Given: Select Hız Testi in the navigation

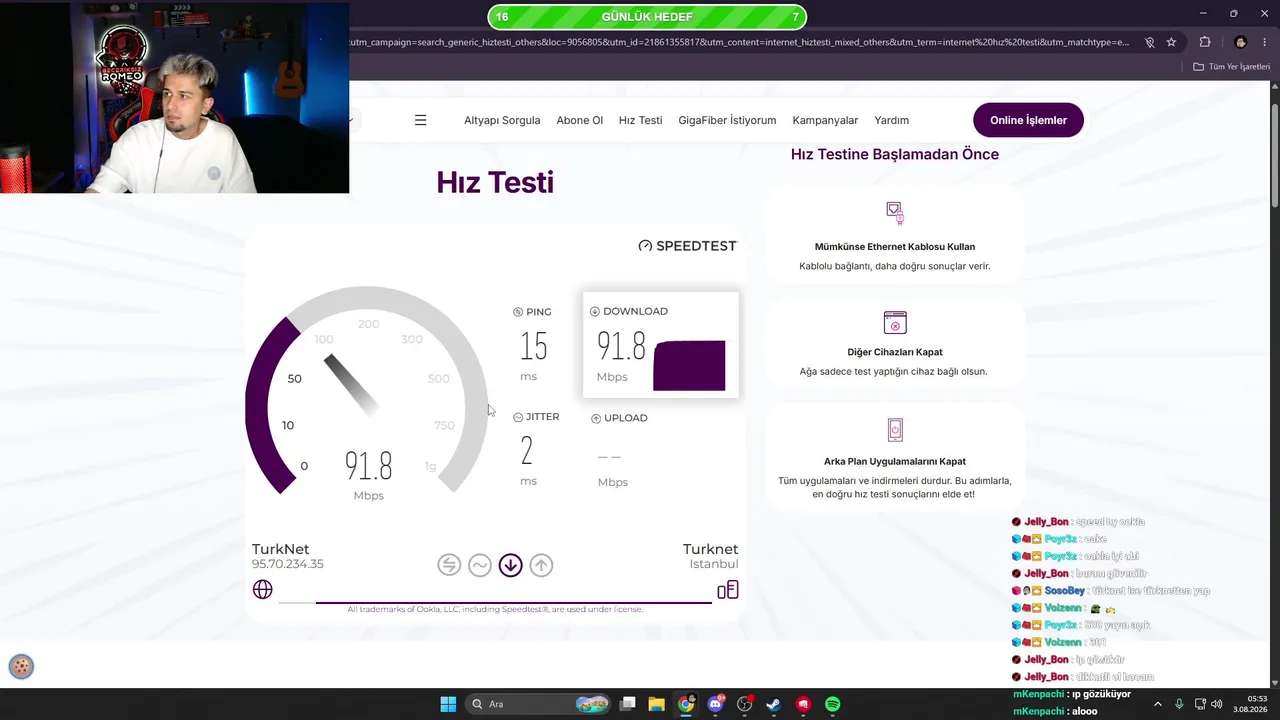Looking at the screenshot, I should click(640, 120).
